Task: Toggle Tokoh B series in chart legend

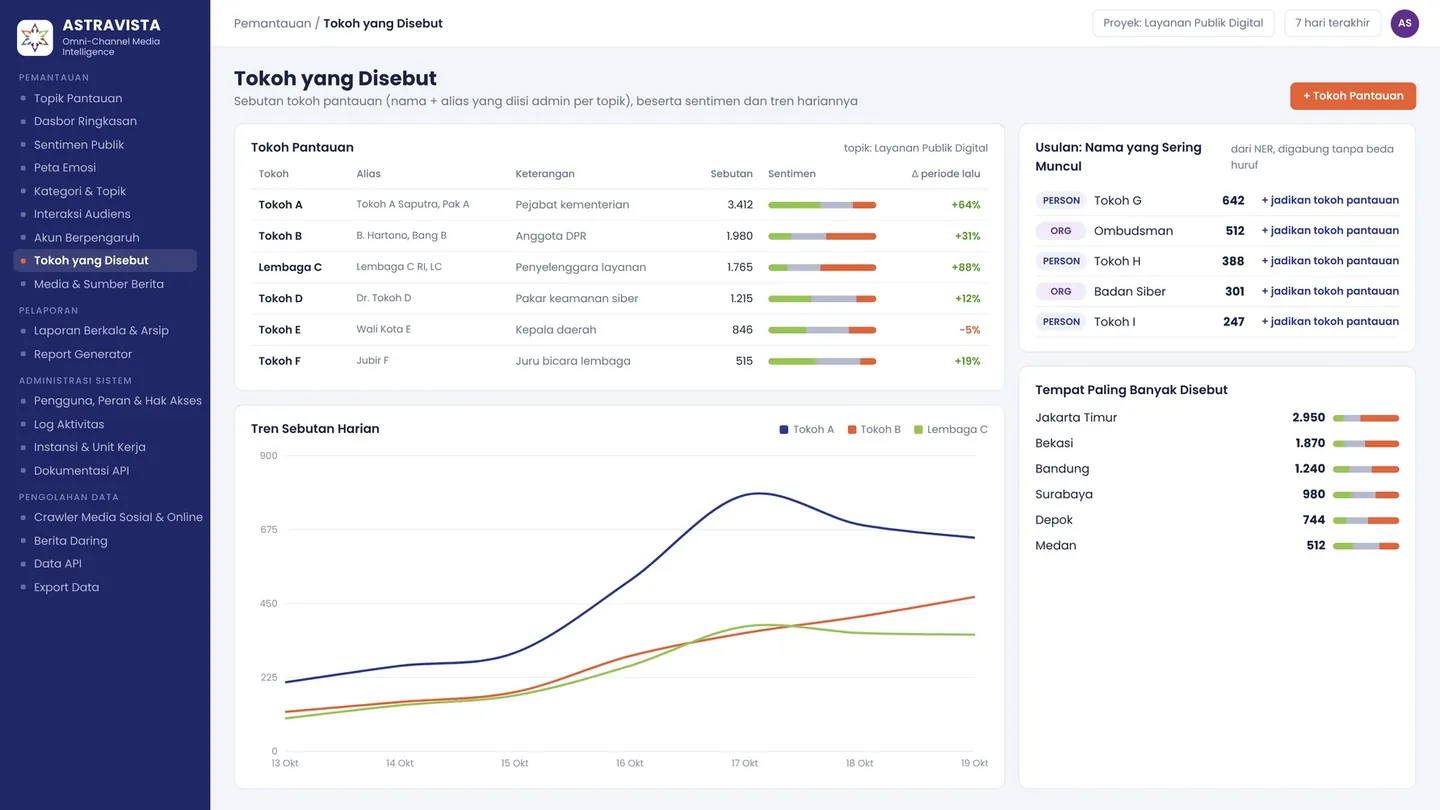Action: 874,430
